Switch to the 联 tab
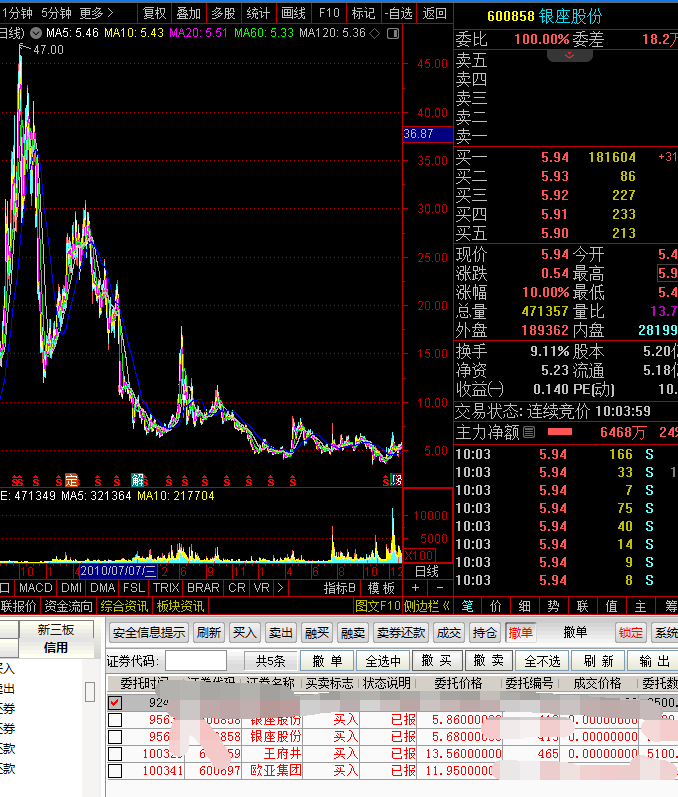 (582, 606)
